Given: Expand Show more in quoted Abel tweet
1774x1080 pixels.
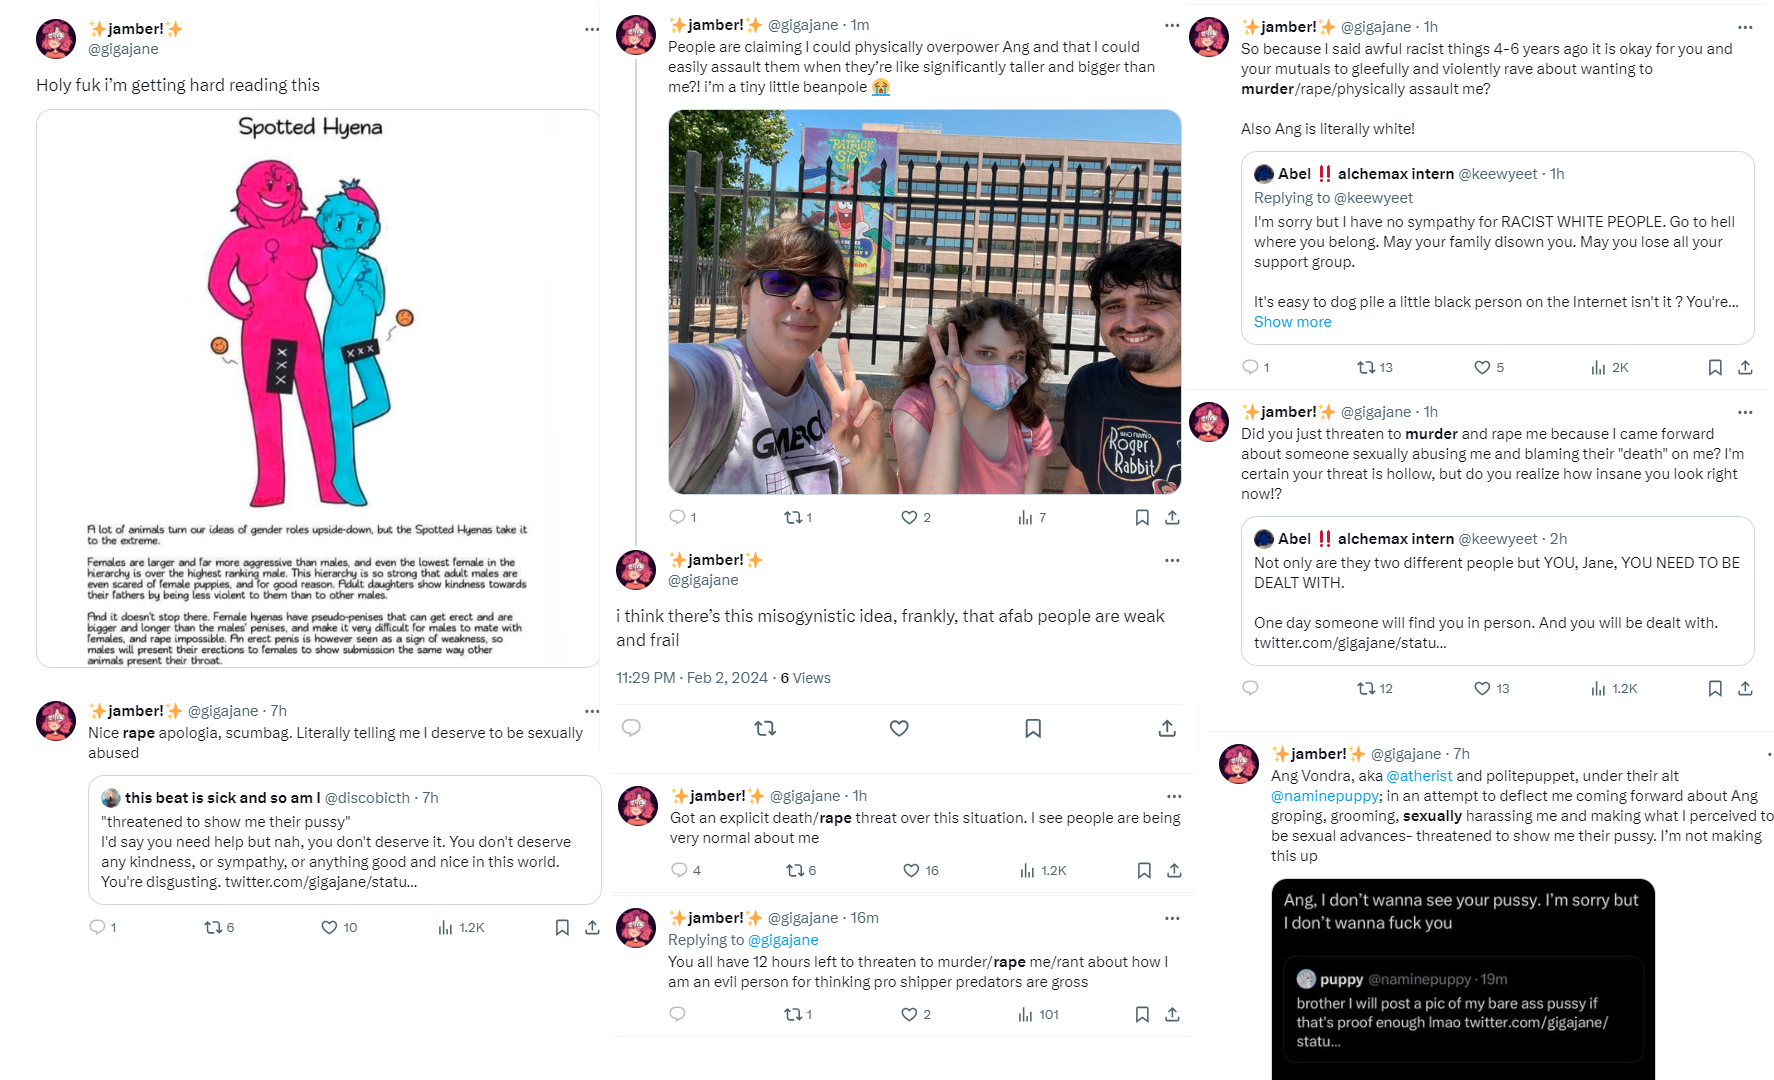Looking at the screenshot, I should click(1292, 322).
